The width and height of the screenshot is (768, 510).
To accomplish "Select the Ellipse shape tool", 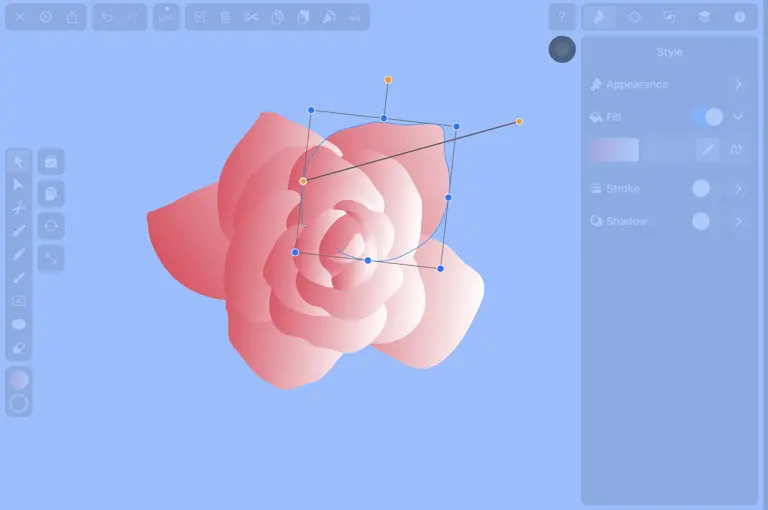I will pyautogui.click(x=19, y=324).
